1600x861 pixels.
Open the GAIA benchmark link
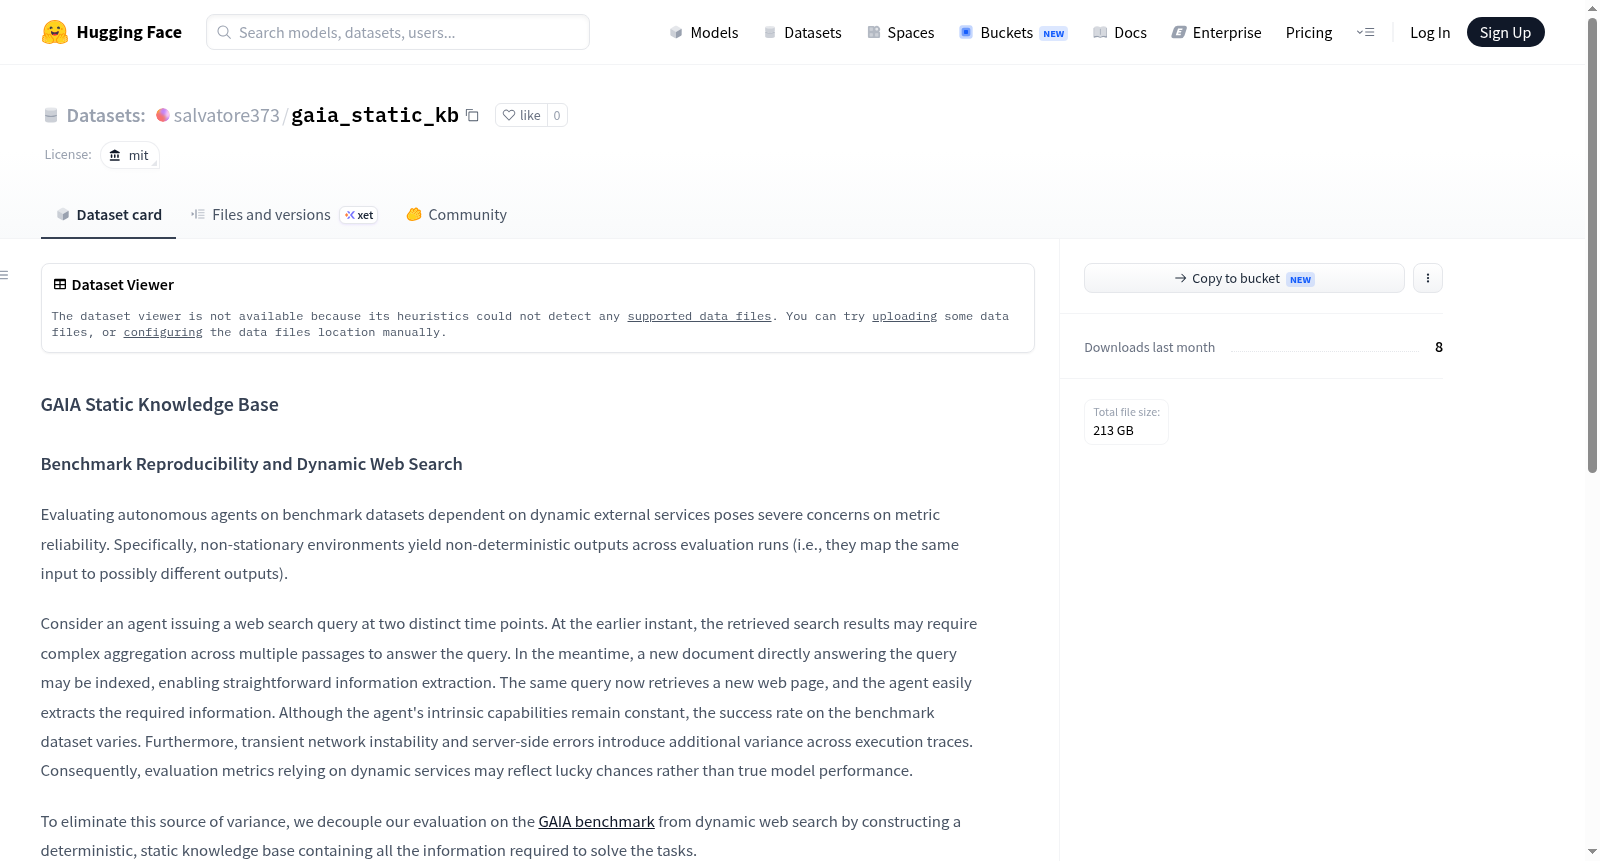596,822
